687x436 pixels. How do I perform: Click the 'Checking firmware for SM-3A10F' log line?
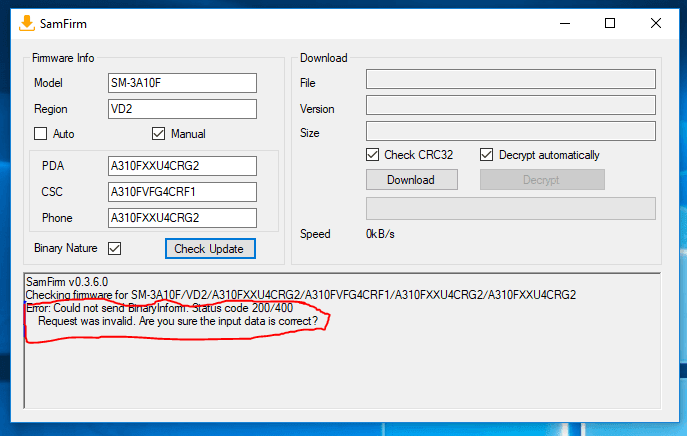point(301,295)
